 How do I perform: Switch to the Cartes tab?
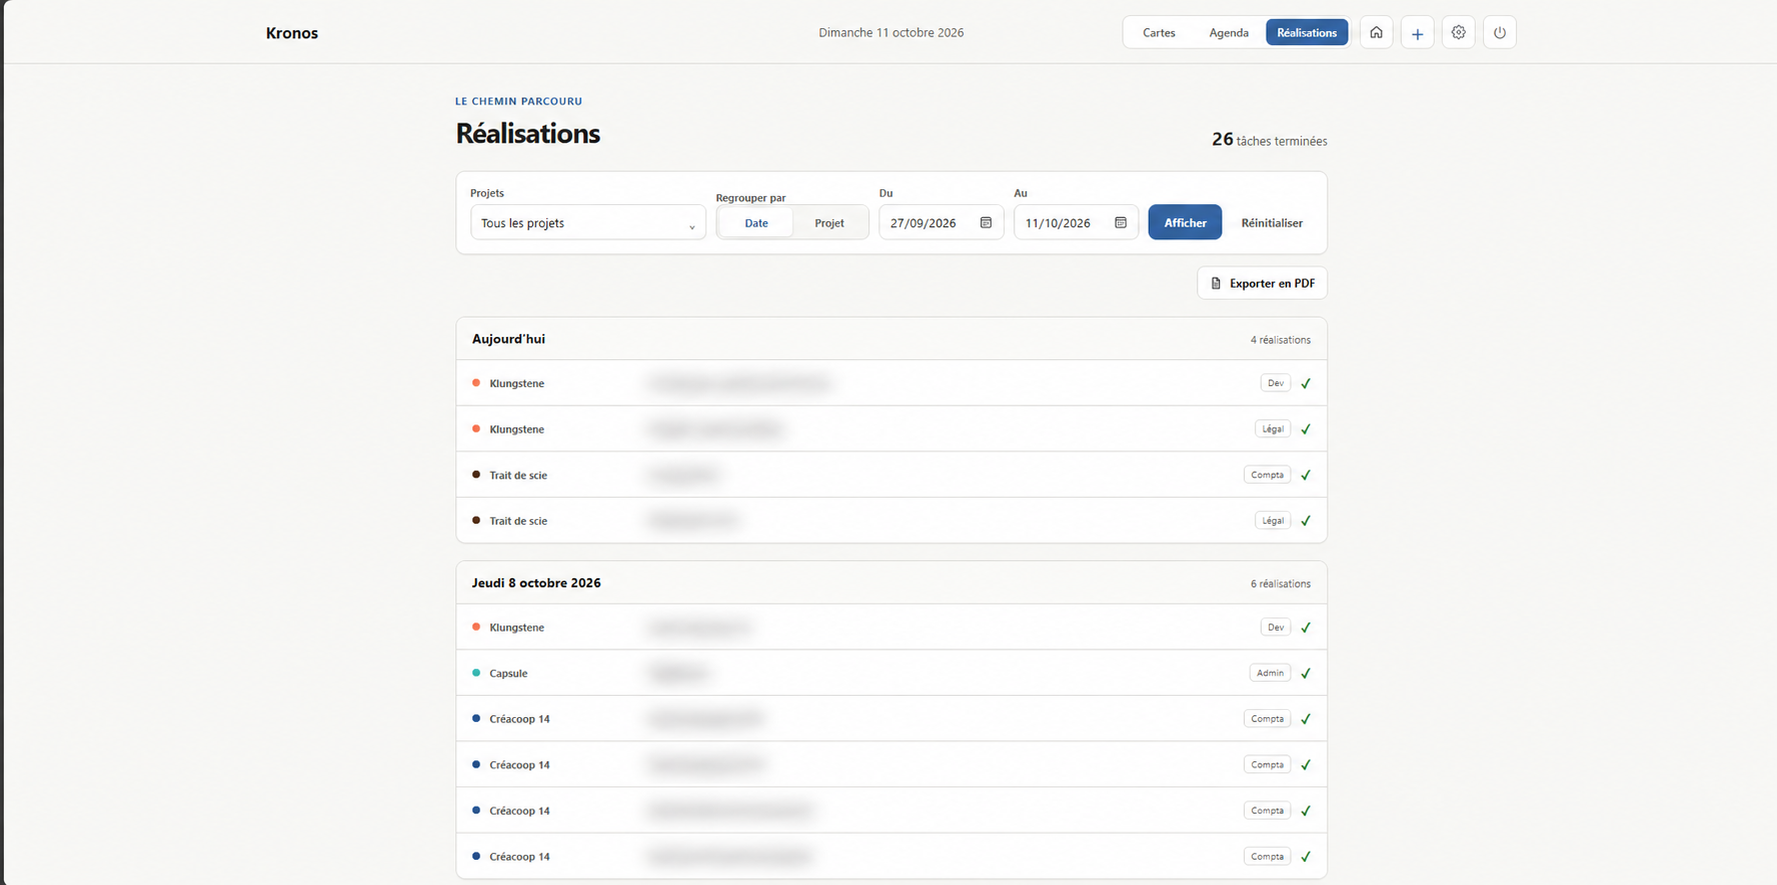[1159, 32]
